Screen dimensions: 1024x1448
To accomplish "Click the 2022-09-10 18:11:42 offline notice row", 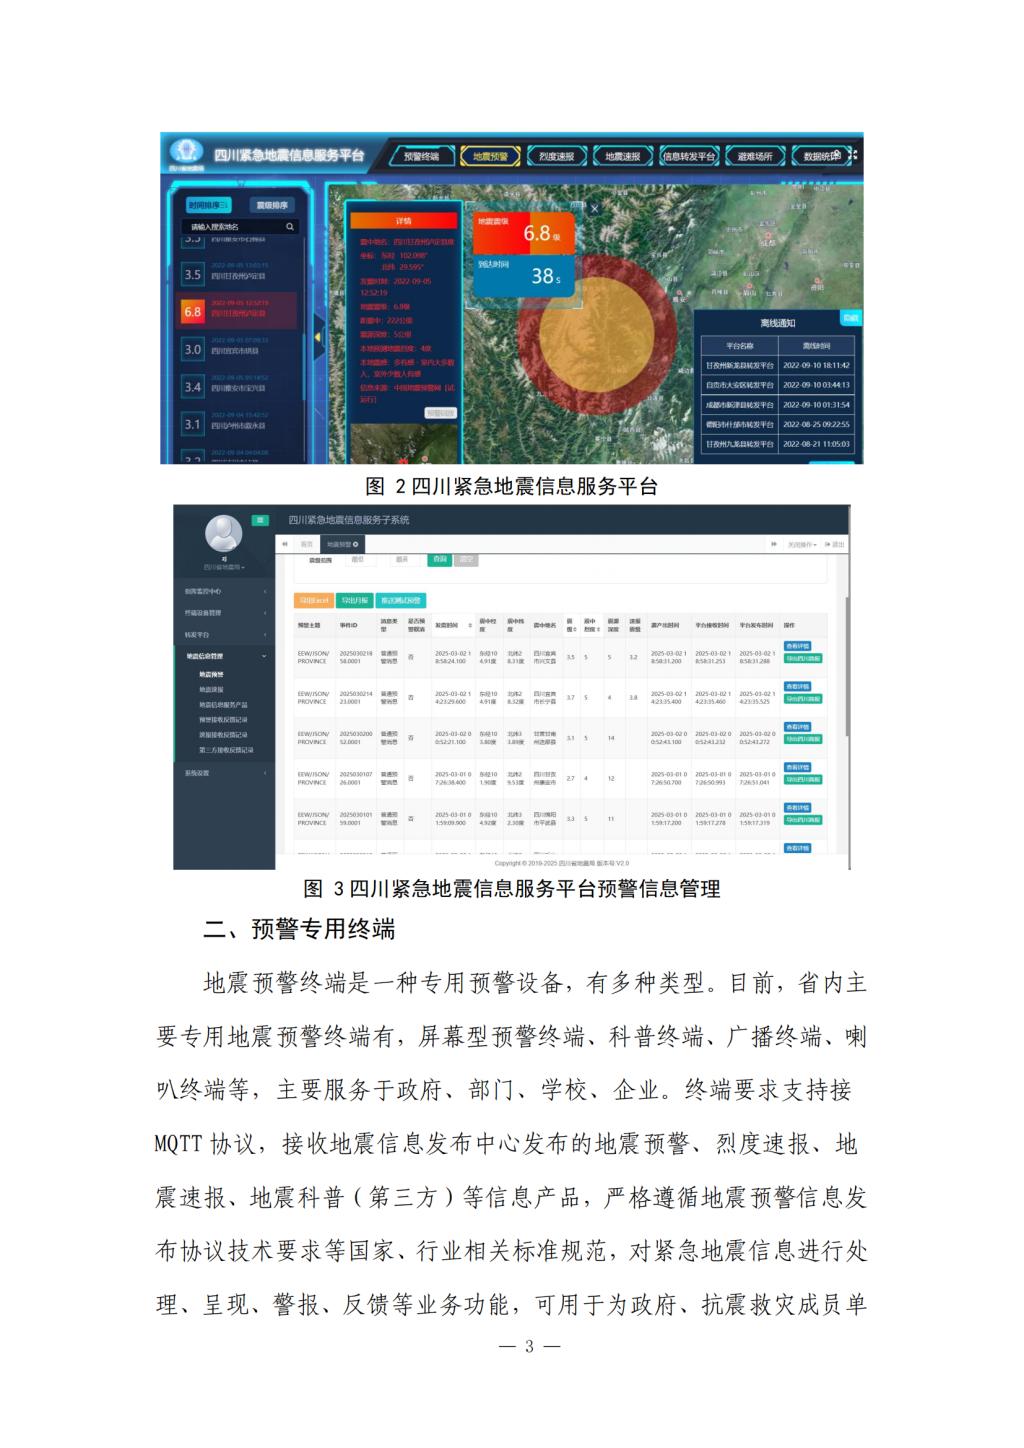I will tap(778, 366).
